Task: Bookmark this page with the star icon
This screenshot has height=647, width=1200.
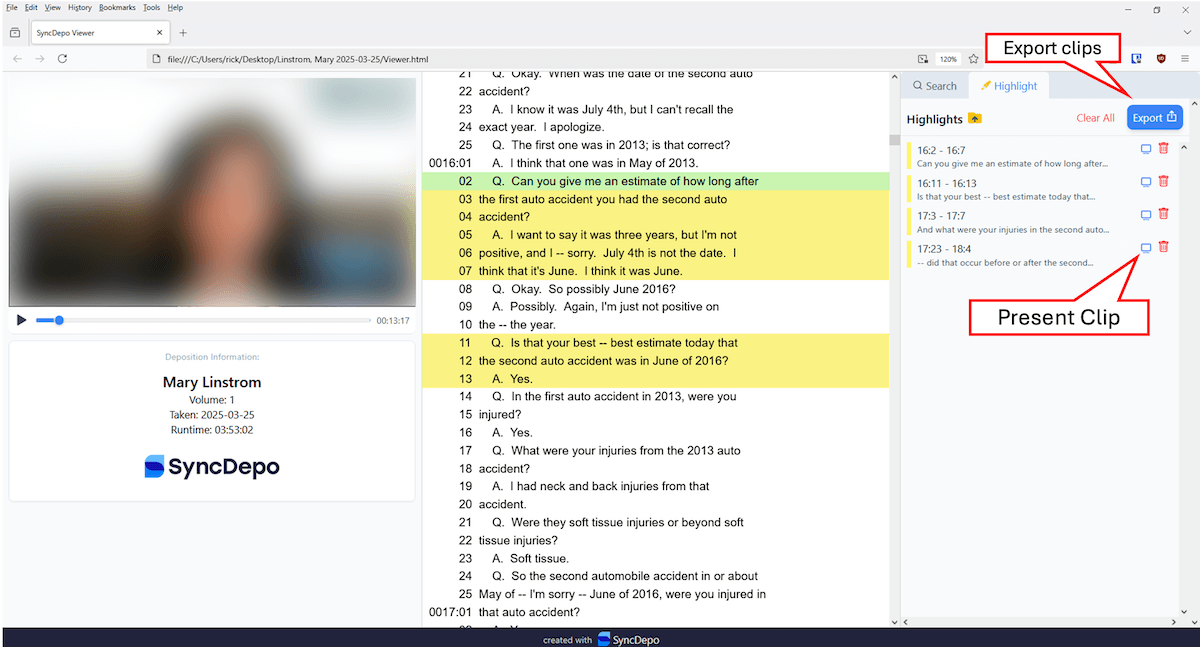Action: 973,59
